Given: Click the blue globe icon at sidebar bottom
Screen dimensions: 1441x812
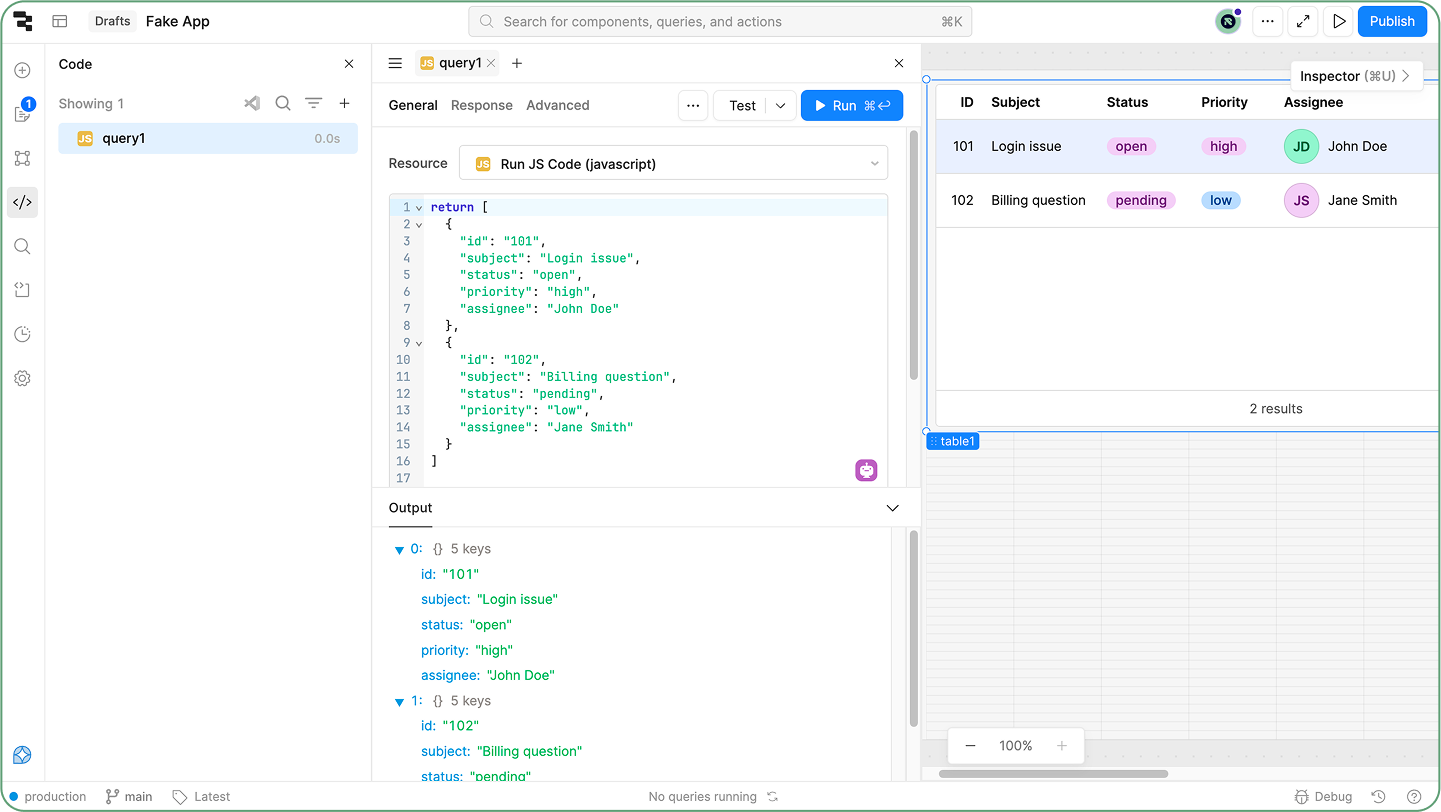Looking at the screenshot, I should (x=22, y=755).
